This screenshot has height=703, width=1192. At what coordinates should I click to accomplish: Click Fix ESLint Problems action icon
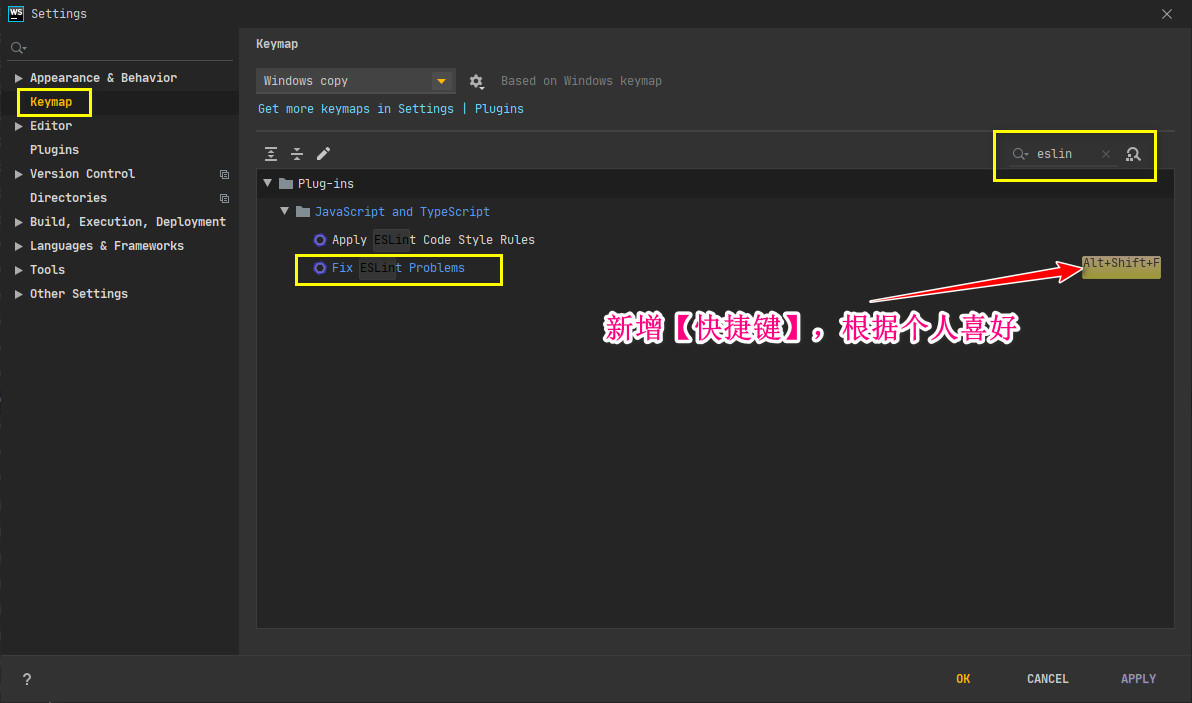tap(320, 268)
